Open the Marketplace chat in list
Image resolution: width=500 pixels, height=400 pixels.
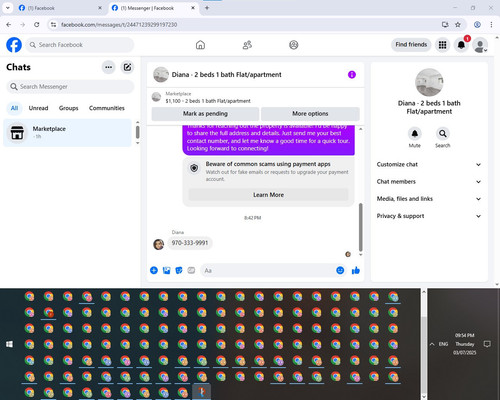[x=67, y=133]
